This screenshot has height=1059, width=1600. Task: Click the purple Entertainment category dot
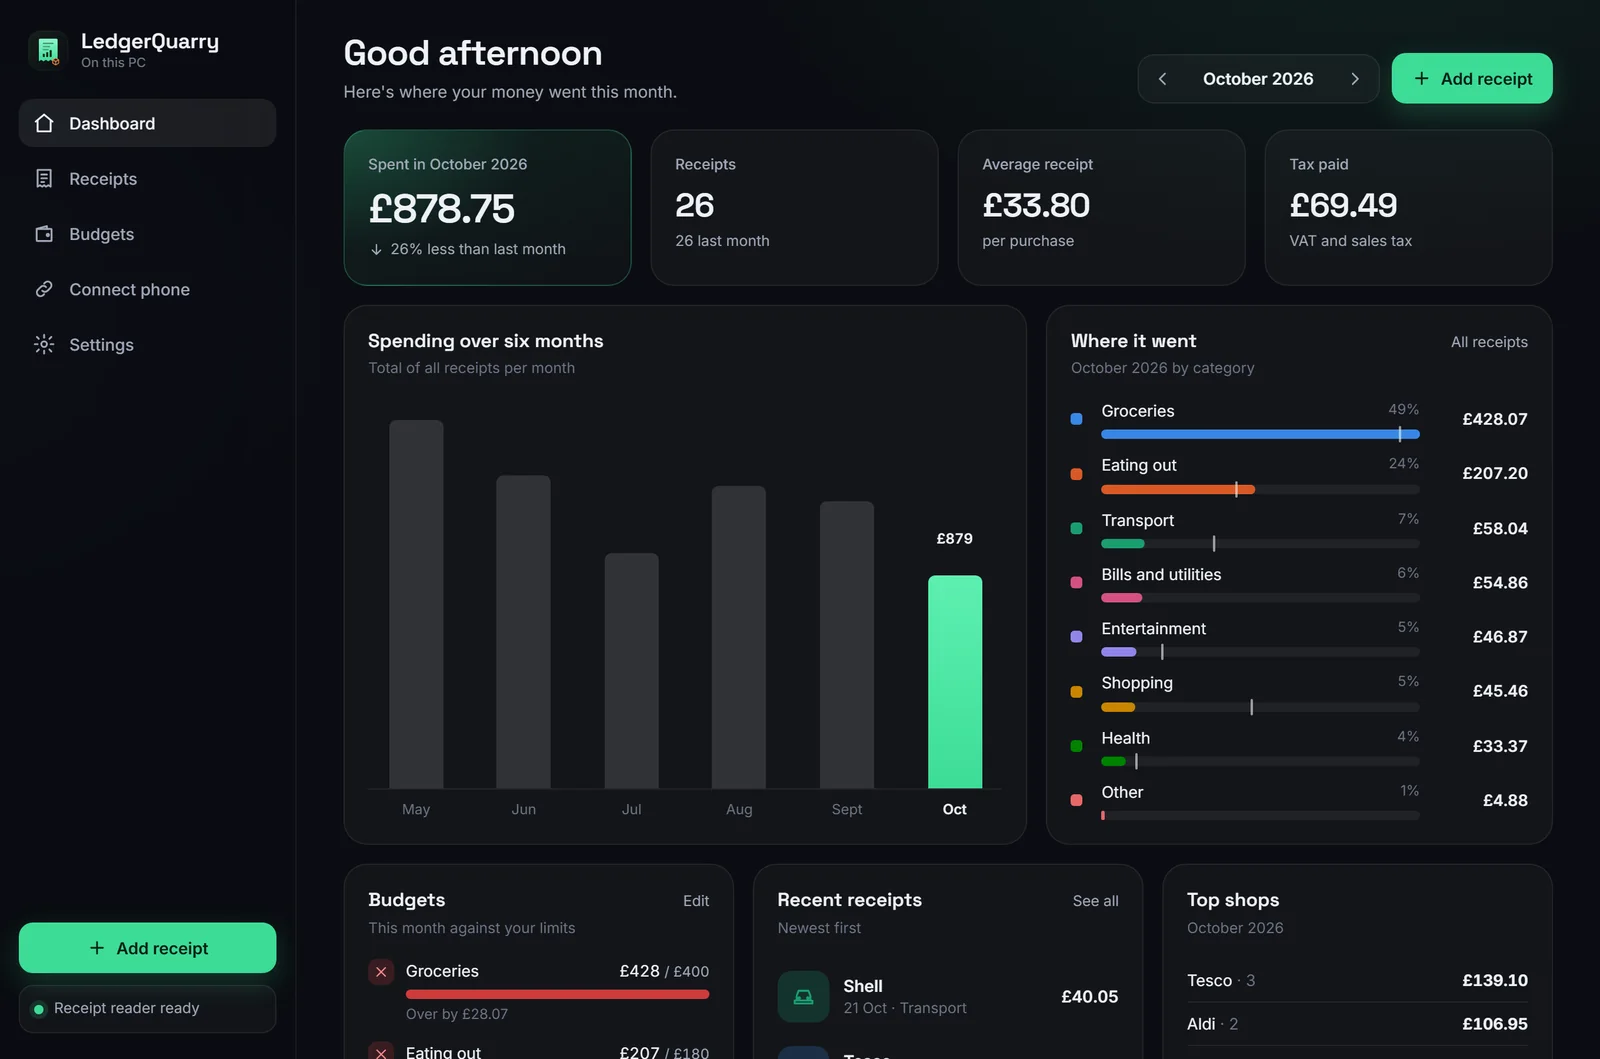(1076, 636)
